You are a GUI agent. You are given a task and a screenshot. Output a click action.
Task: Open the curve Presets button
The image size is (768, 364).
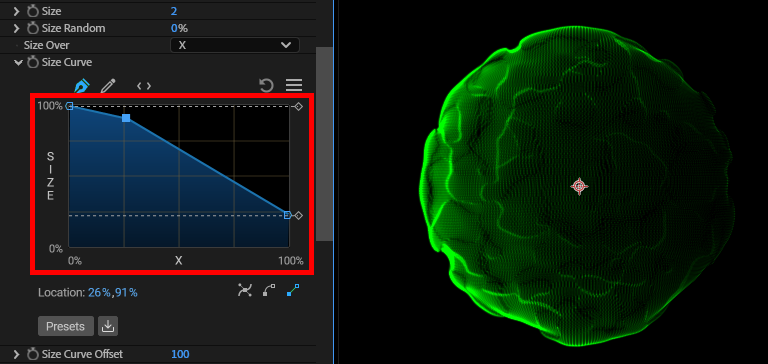[x=66, y=326]
